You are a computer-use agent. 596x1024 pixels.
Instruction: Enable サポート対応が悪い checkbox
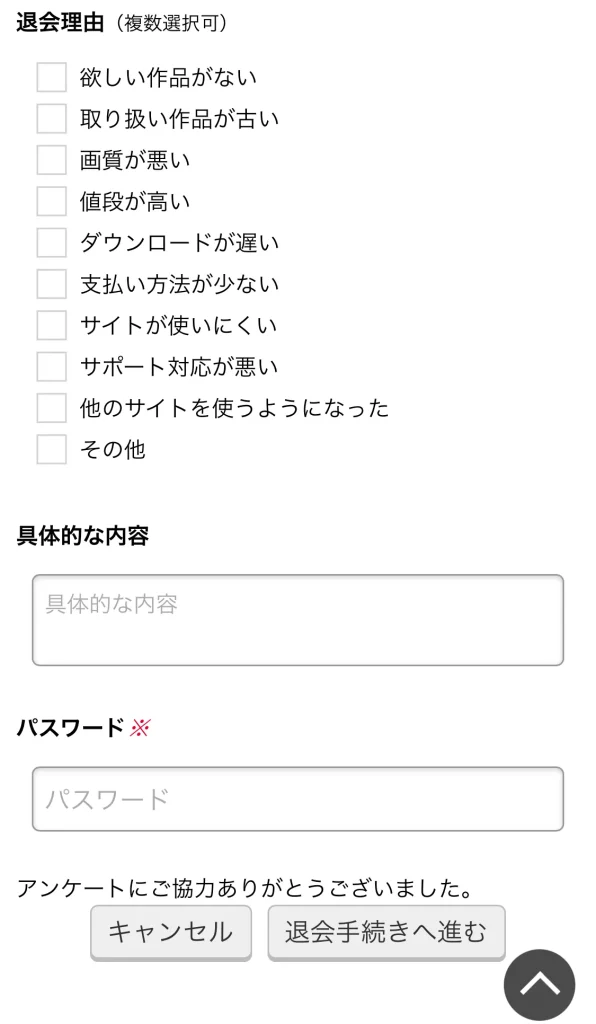click(x=49, y=367)
